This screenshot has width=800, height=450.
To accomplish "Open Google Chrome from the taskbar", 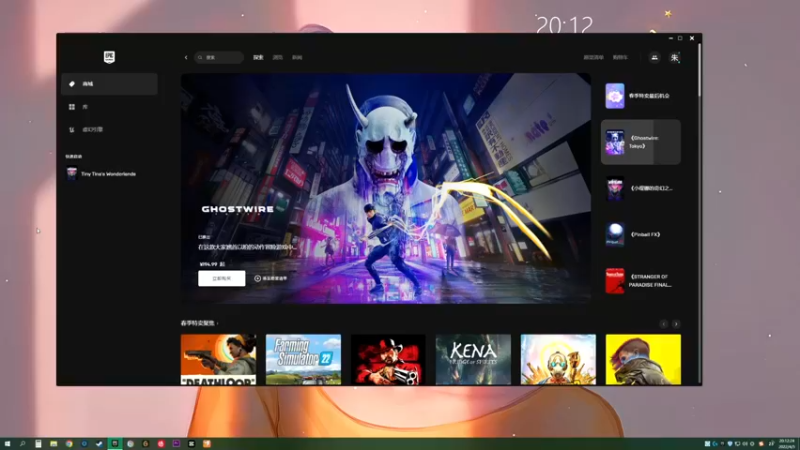I will tap(69, 444).
